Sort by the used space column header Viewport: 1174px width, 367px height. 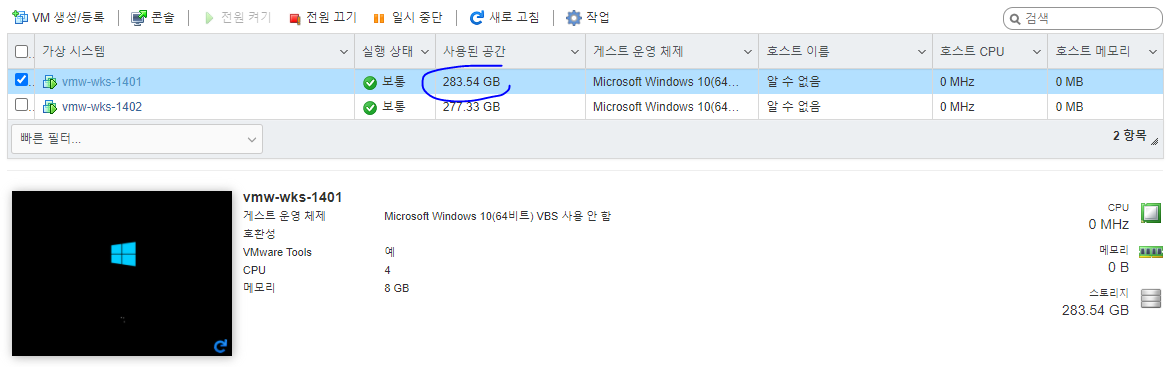[475, 52]
